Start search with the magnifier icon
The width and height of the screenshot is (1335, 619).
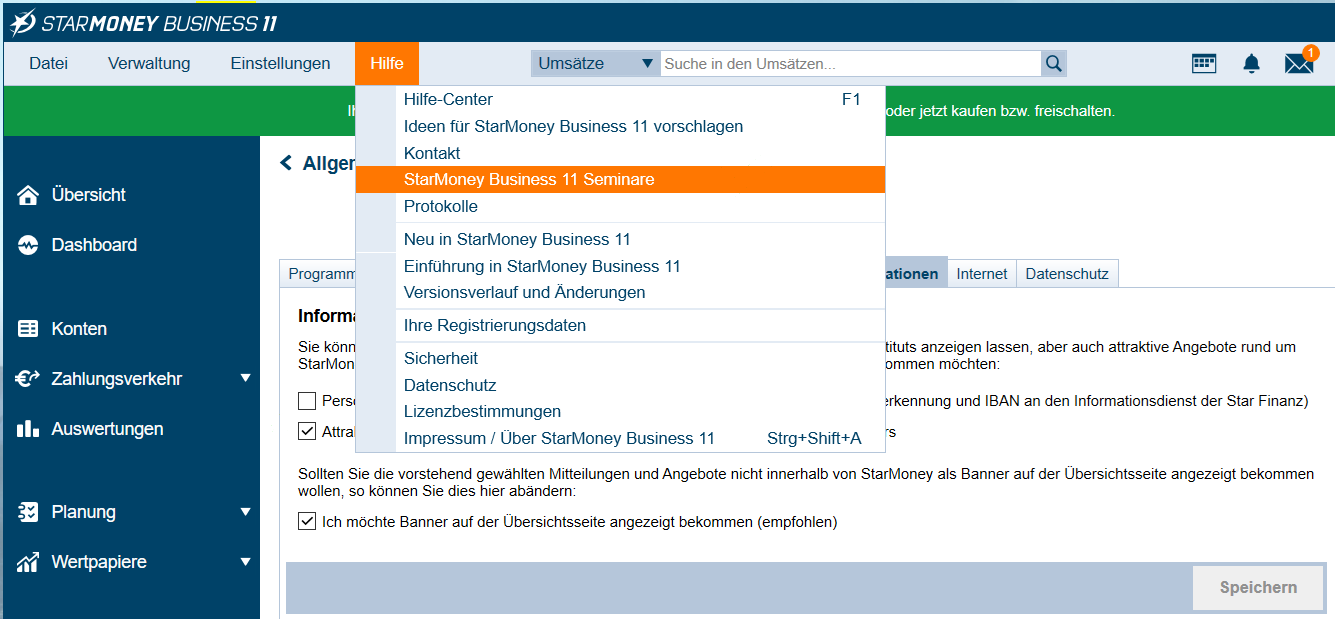click(1053, 62)
